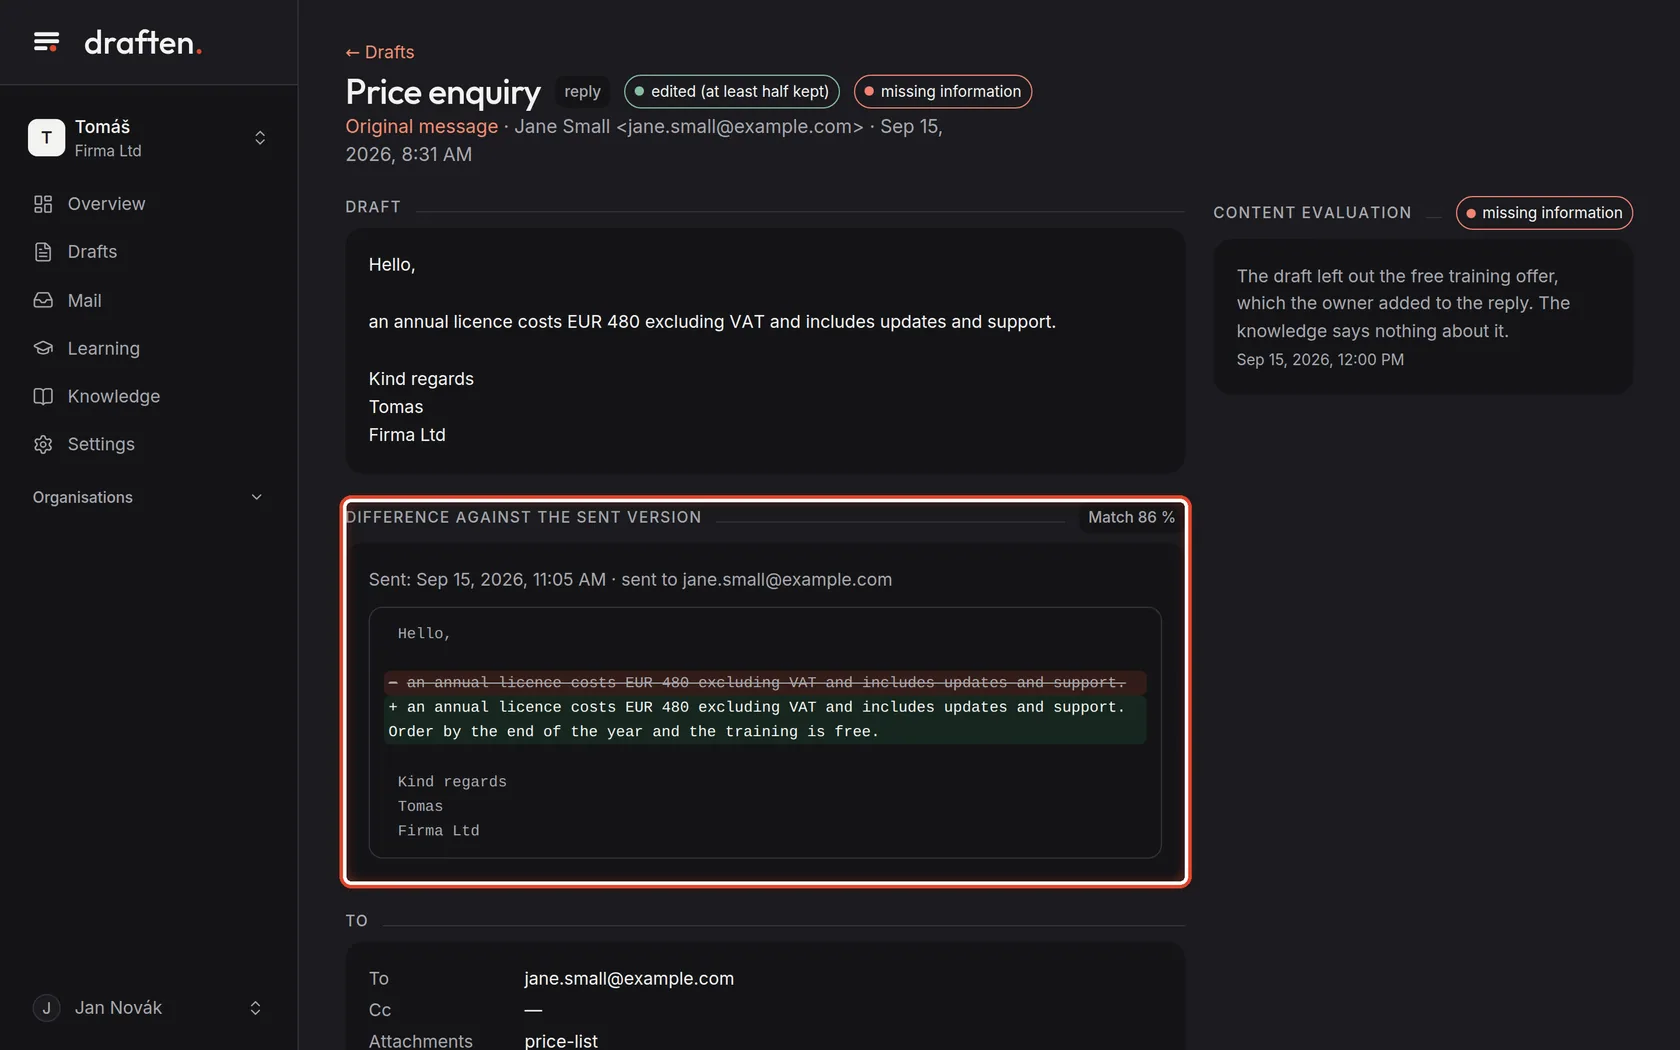1680x1050 pixels.
Task: Click the Mail inbox icon
Action: pos(43,300)
